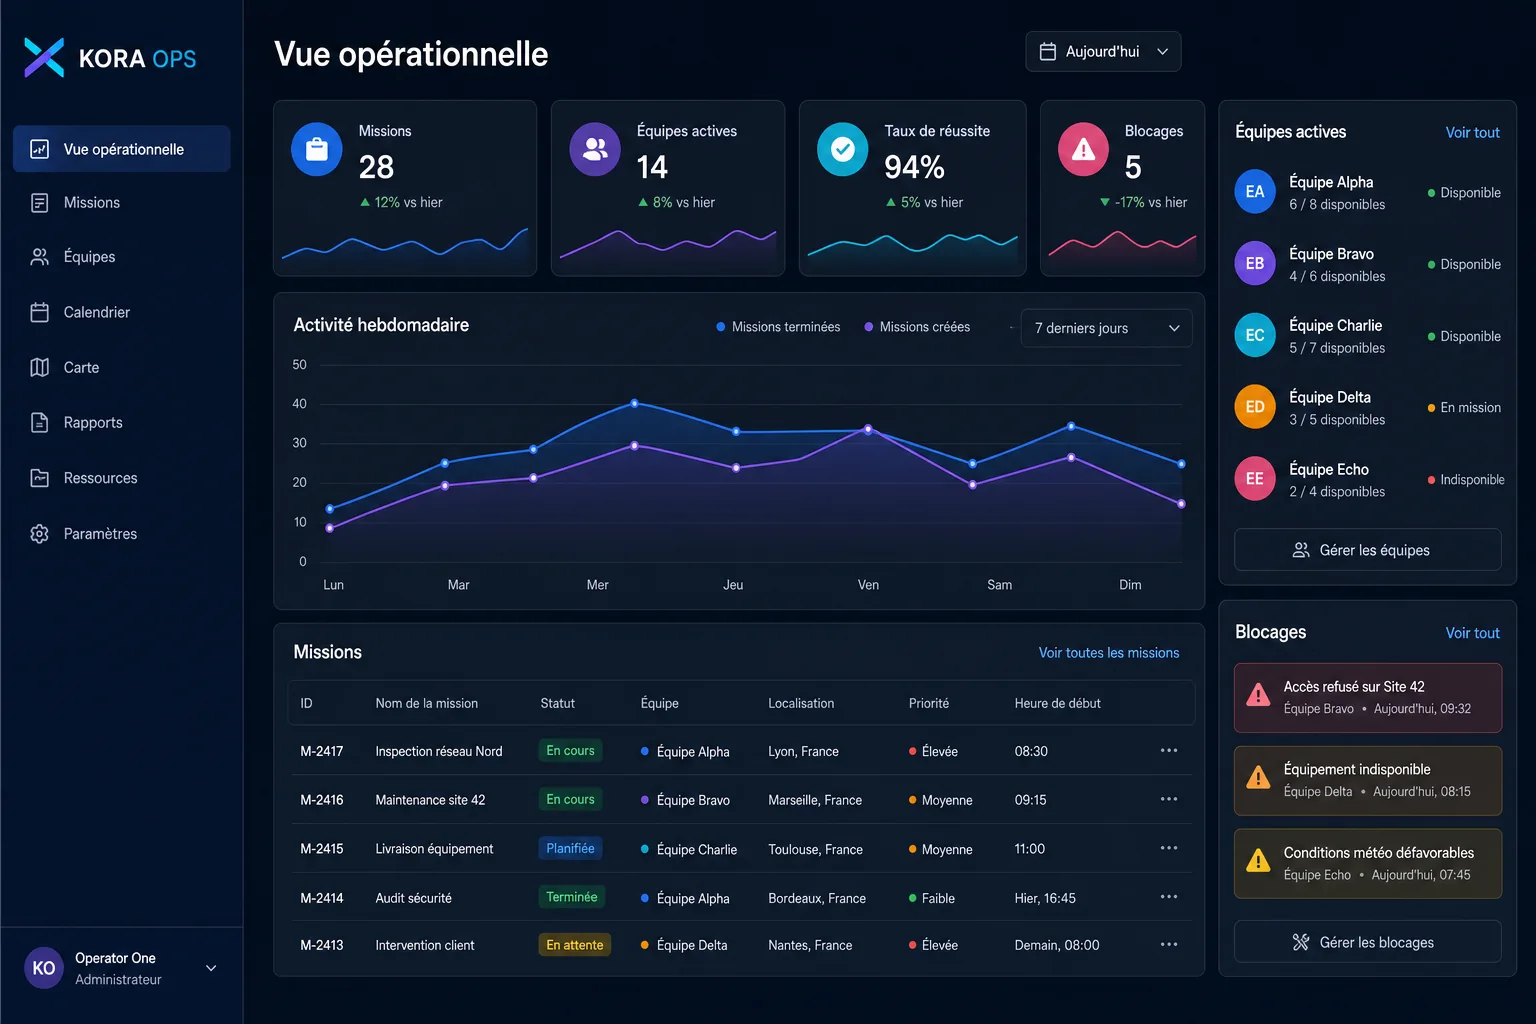The image size is (1536, 1024).
Task: Click warning icon for Conditions météo défavorables
Action: [1258, 861]
